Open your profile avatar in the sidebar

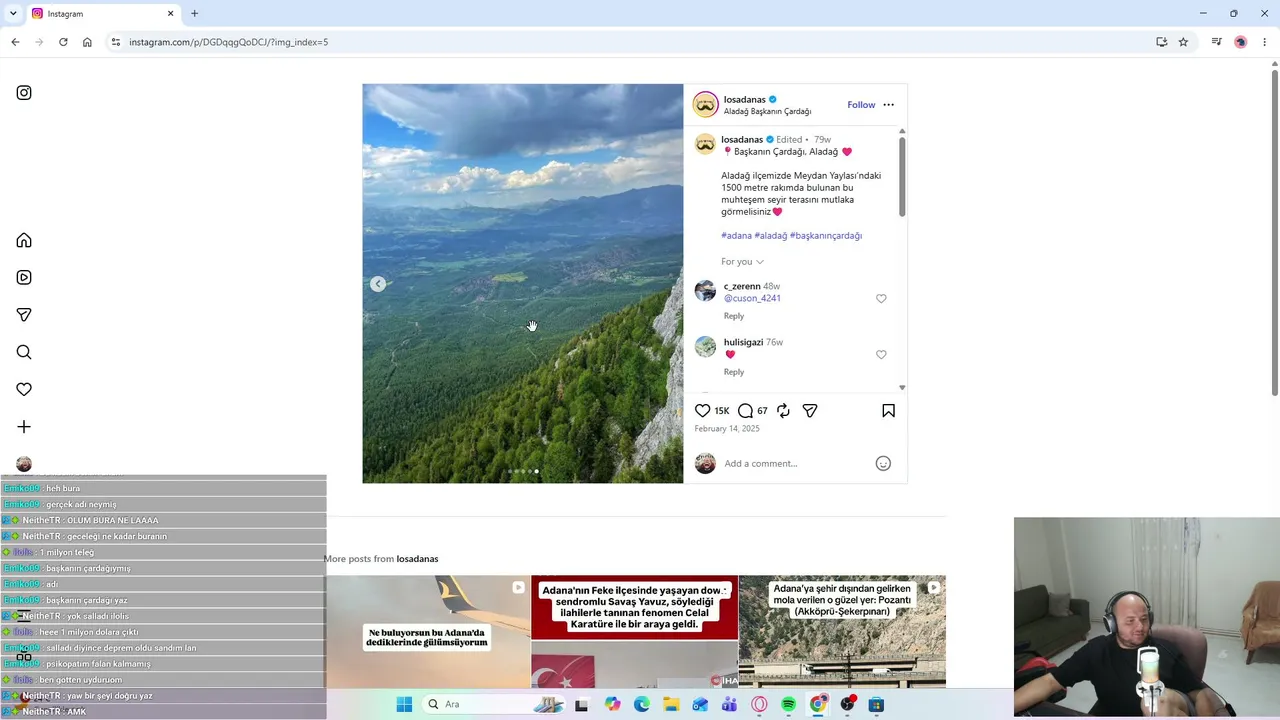tap(24, 464)
